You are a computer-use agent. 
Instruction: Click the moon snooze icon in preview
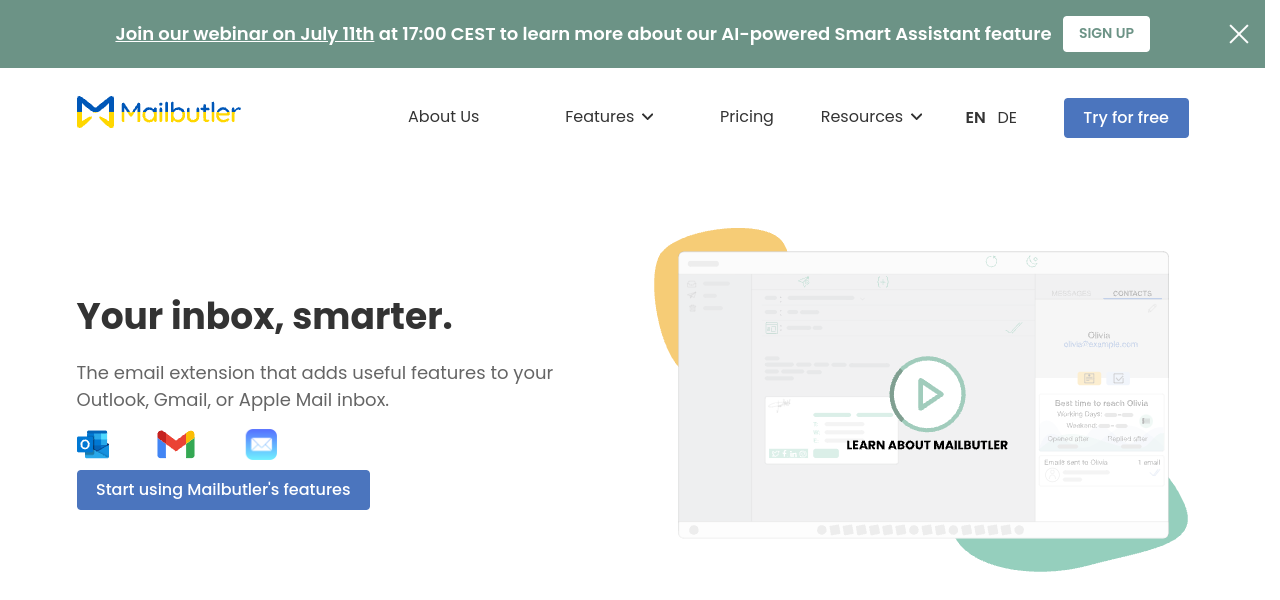(x=1032, y=262)
